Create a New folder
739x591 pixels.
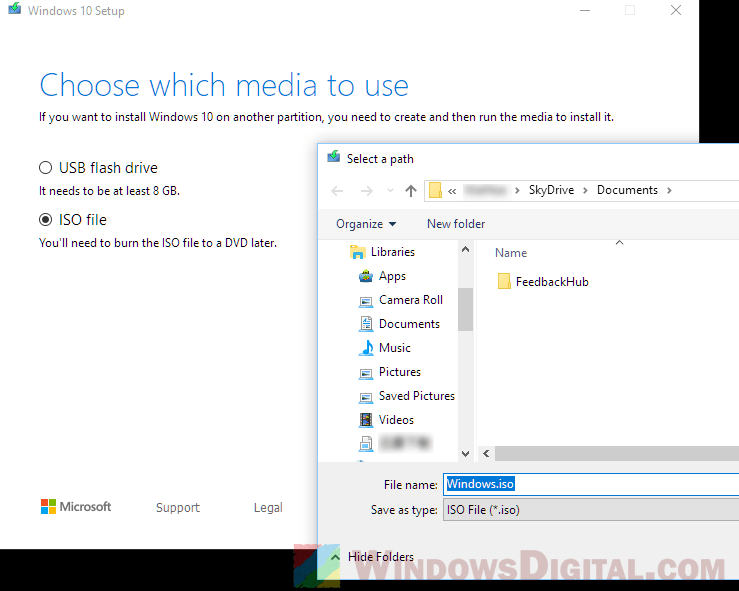(456, 224)
